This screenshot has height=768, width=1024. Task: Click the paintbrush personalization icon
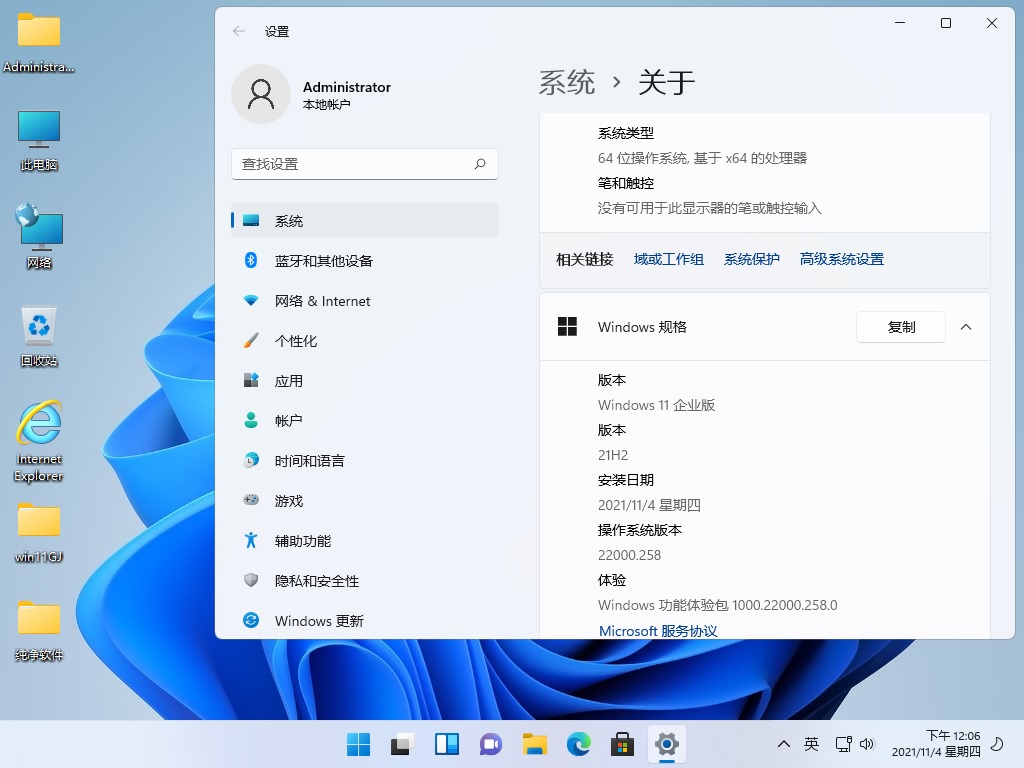coord(251,341)
